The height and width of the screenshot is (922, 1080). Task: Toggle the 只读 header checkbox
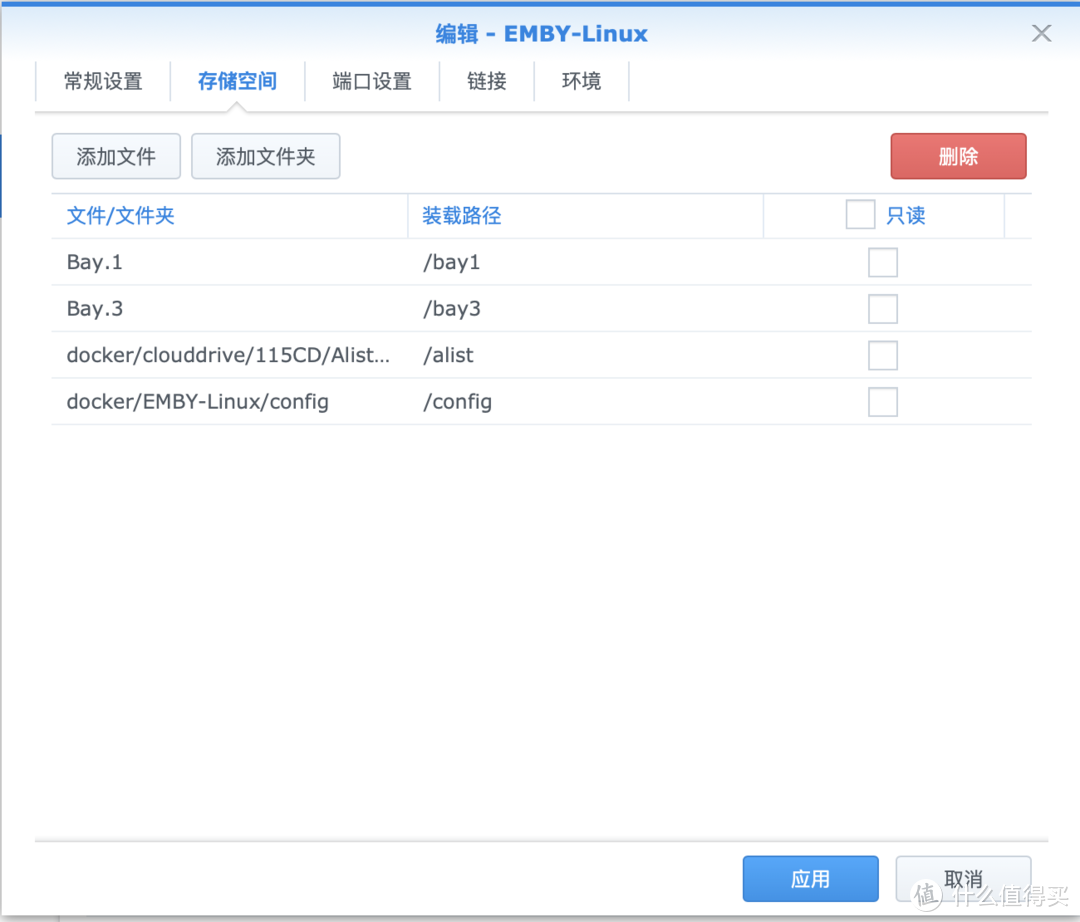click(x=860, y=214)
